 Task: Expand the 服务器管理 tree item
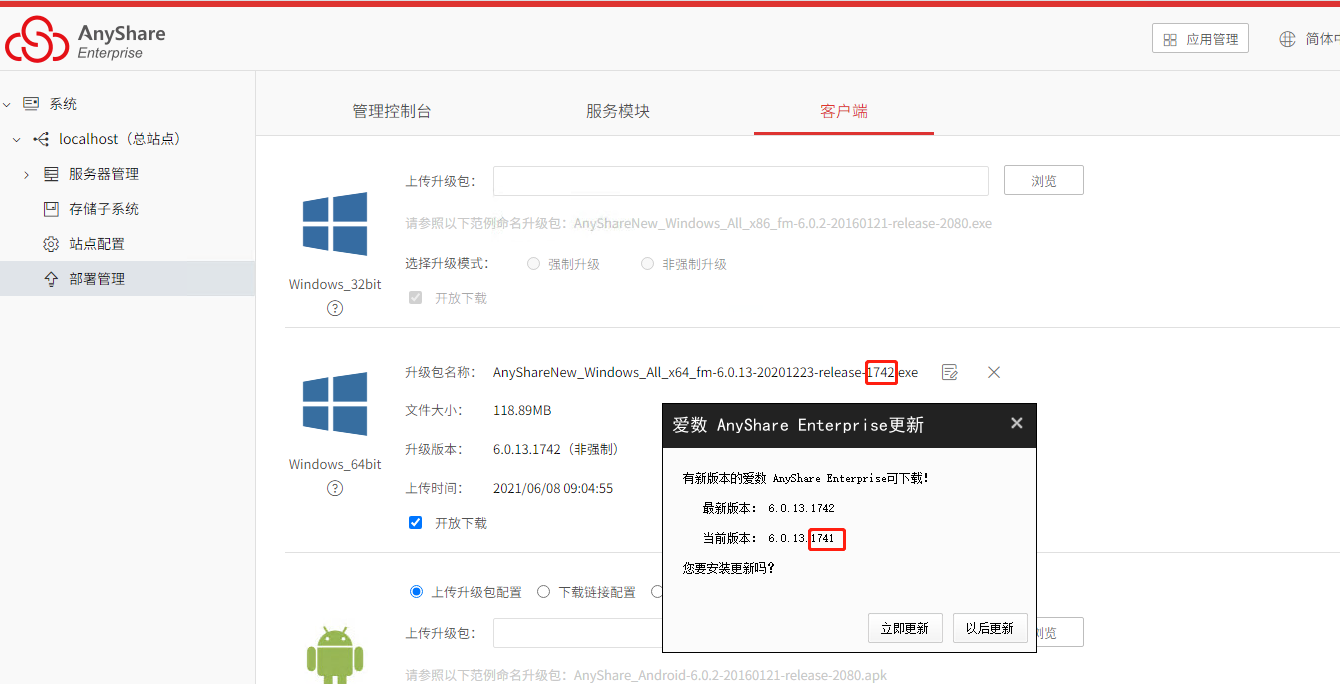point(27,174)
